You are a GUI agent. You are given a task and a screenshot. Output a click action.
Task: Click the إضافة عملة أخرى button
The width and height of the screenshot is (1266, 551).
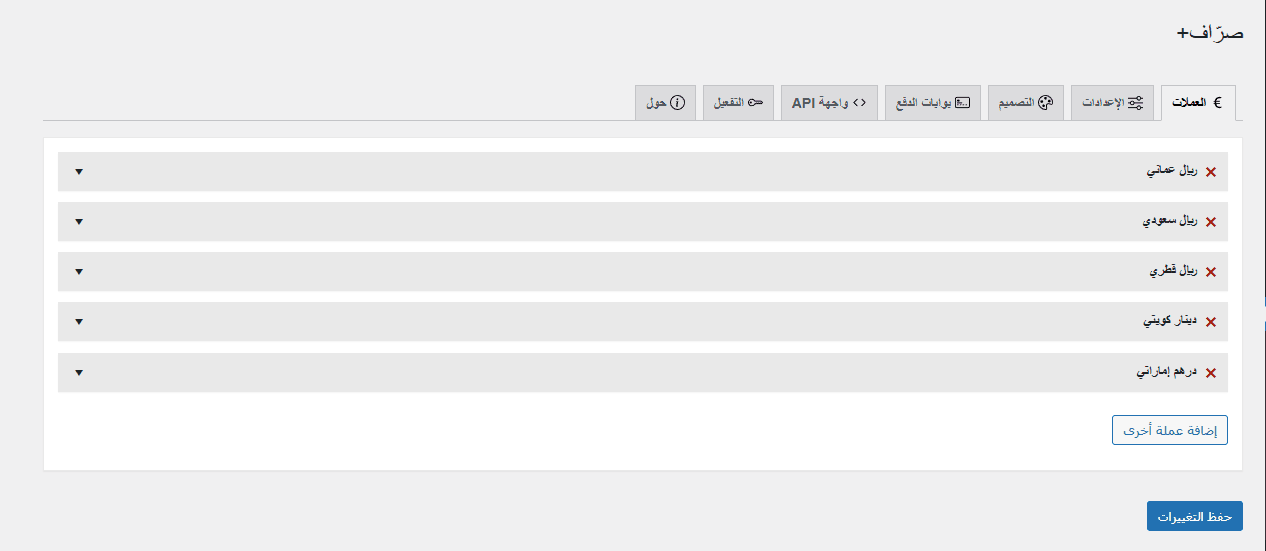pos(1169,430)
